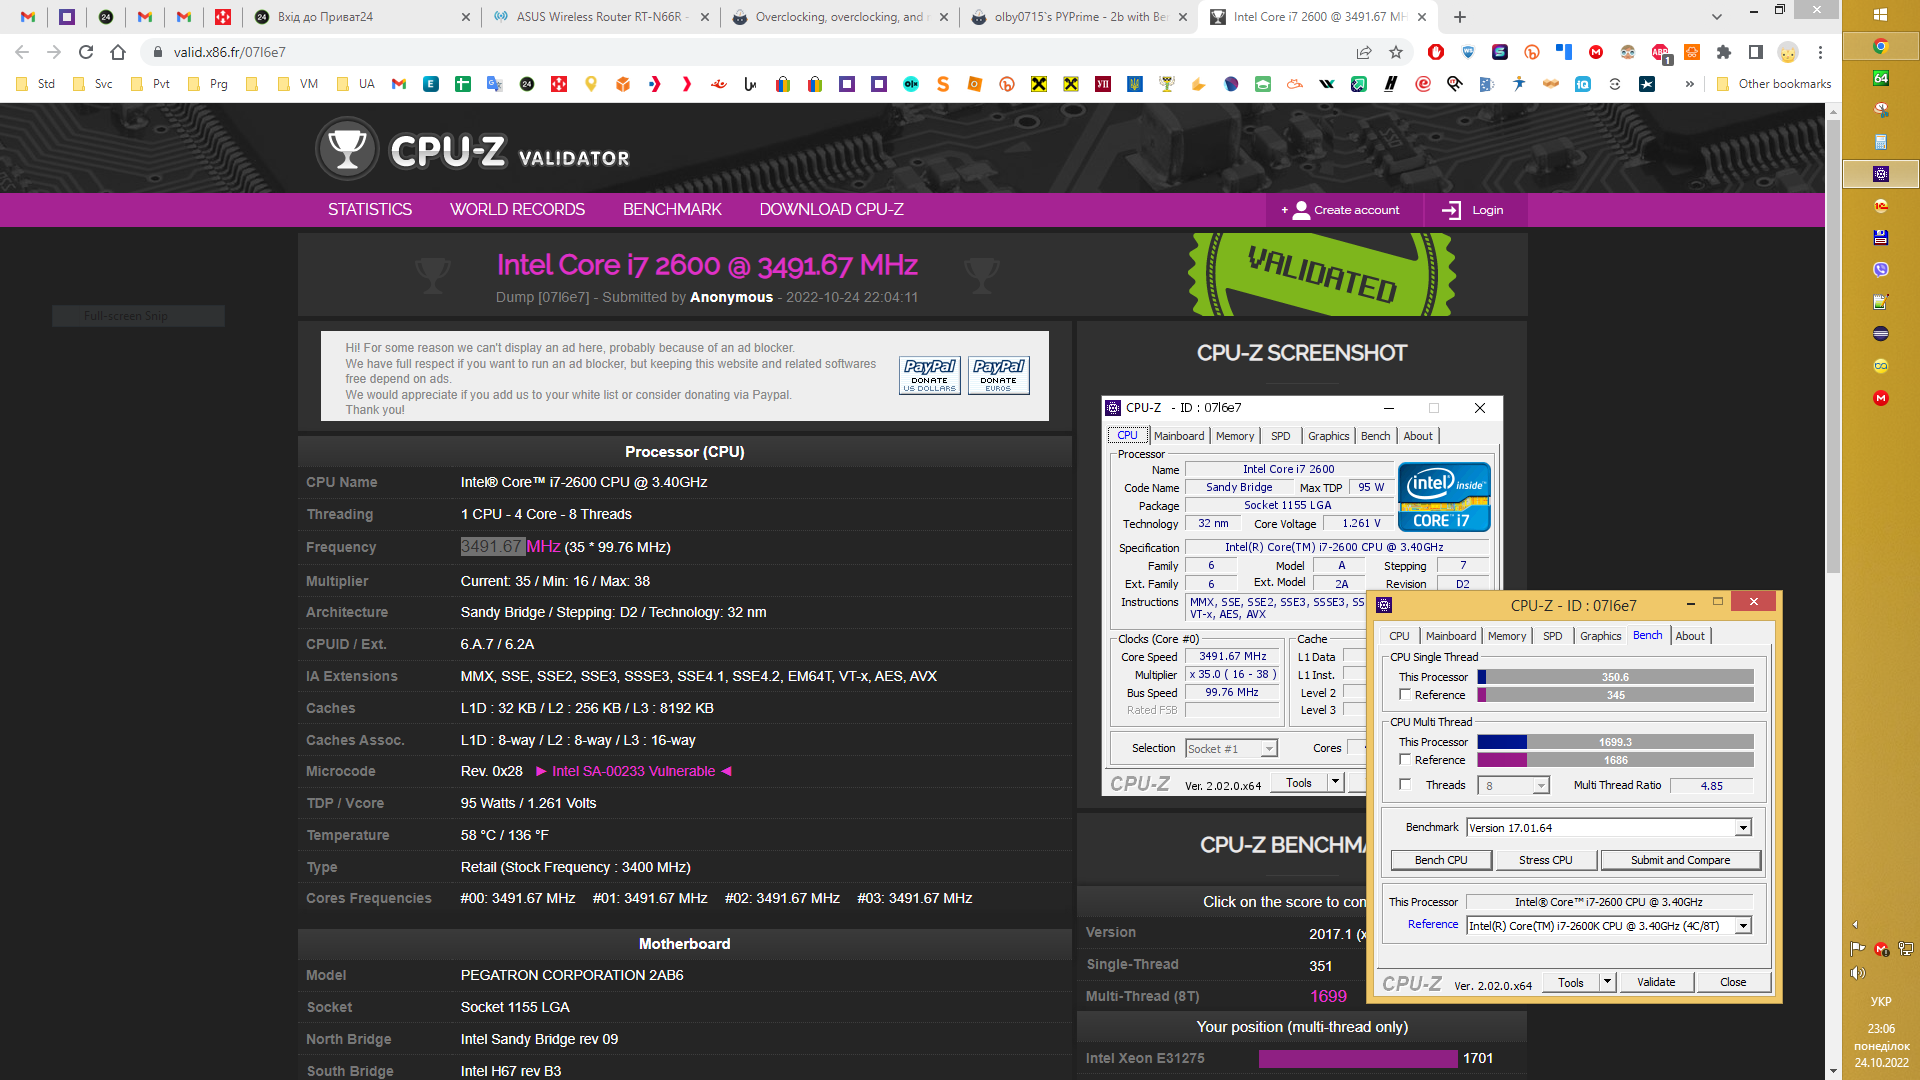Click the bookmark star icon in address bar
This screenshot has height=1080, width=1920.
[1396, 52]
